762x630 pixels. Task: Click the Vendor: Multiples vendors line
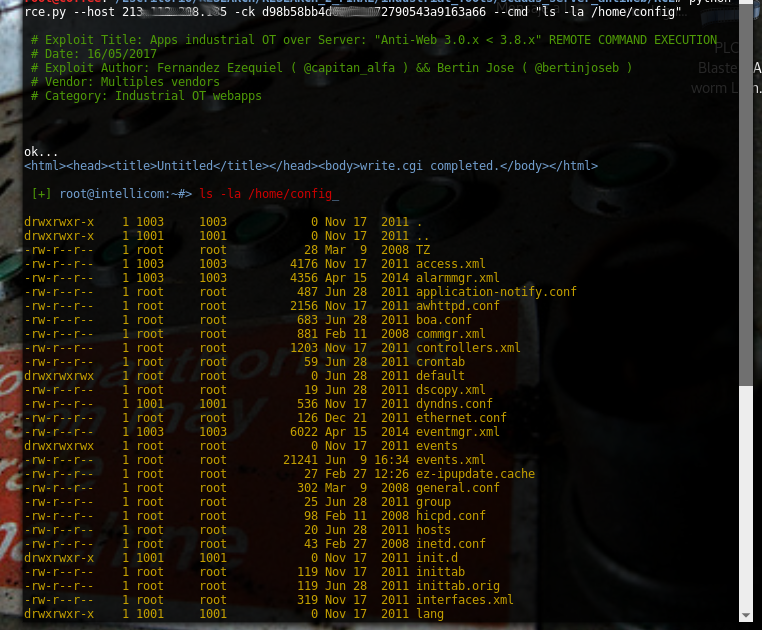pyautogui.click(x=125, y=82)
